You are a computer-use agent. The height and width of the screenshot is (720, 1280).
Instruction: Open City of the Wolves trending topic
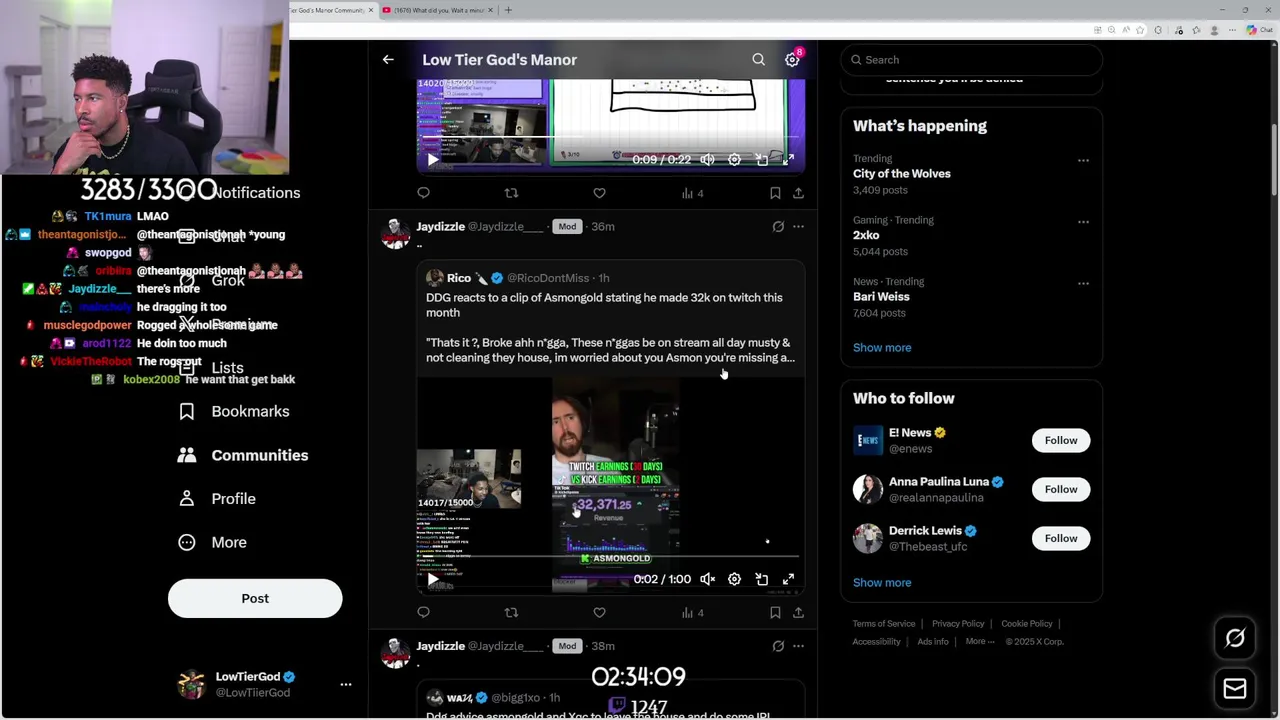click(x=902, y=174)
